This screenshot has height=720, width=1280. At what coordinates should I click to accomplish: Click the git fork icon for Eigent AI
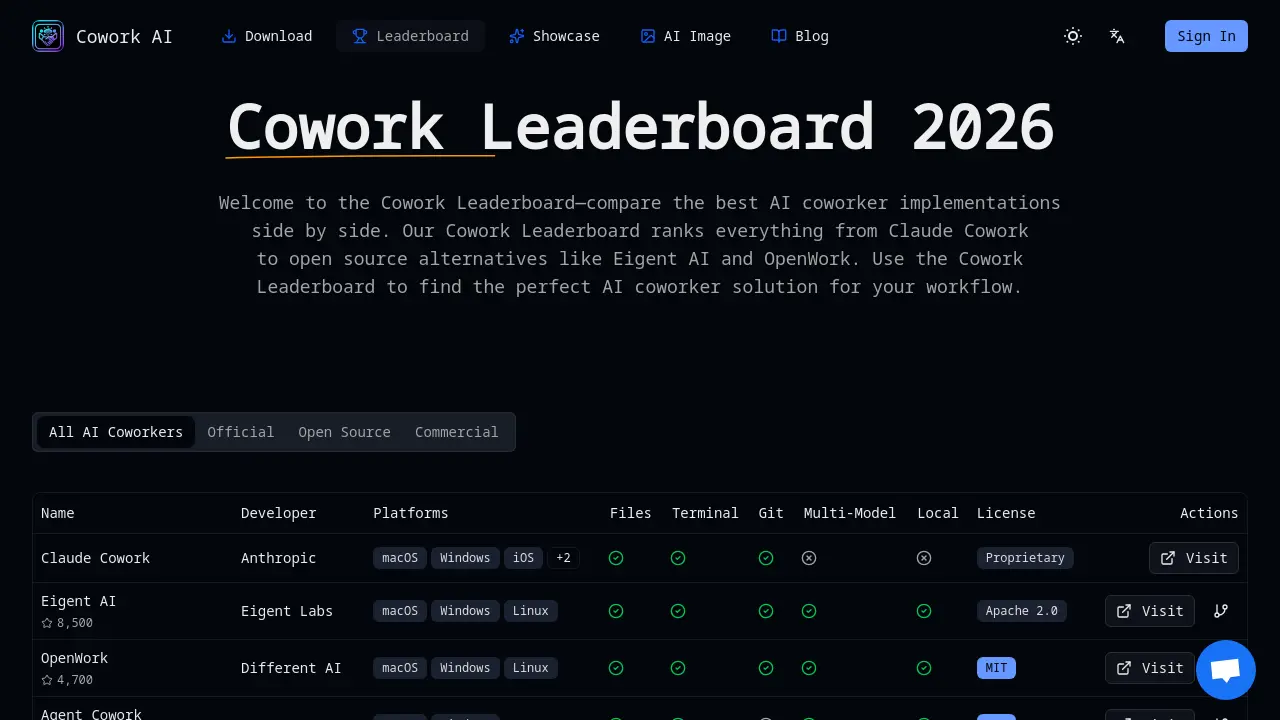1221,611
